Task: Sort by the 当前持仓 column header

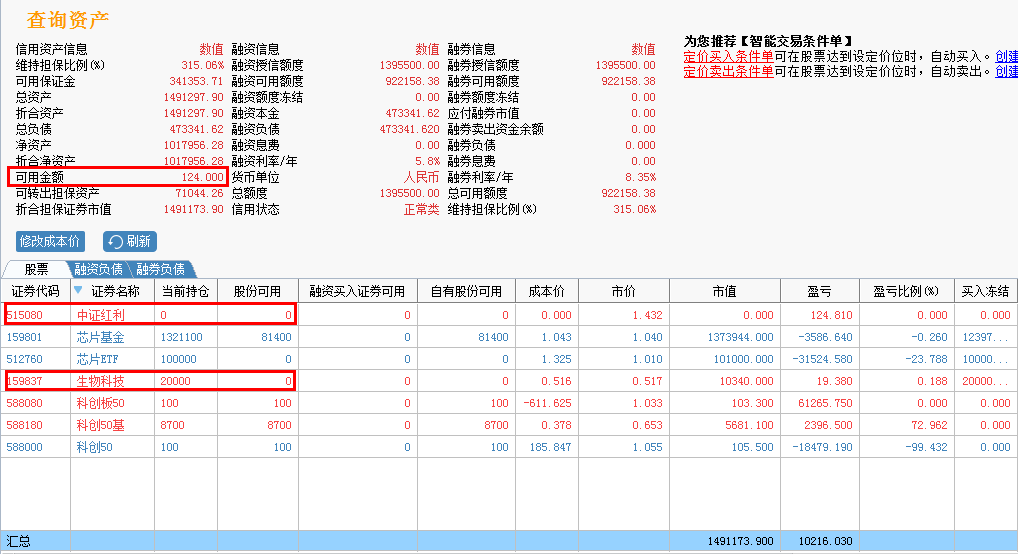Action: pos(186,291)
